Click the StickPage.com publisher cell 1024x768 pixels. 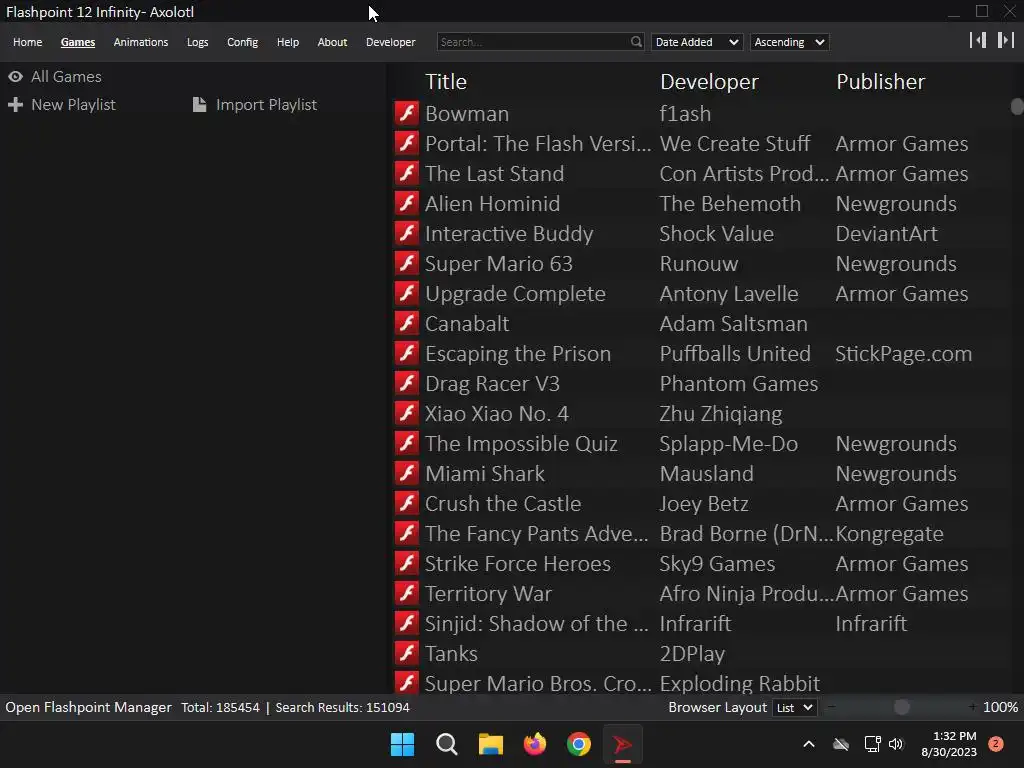pos(903,353)
